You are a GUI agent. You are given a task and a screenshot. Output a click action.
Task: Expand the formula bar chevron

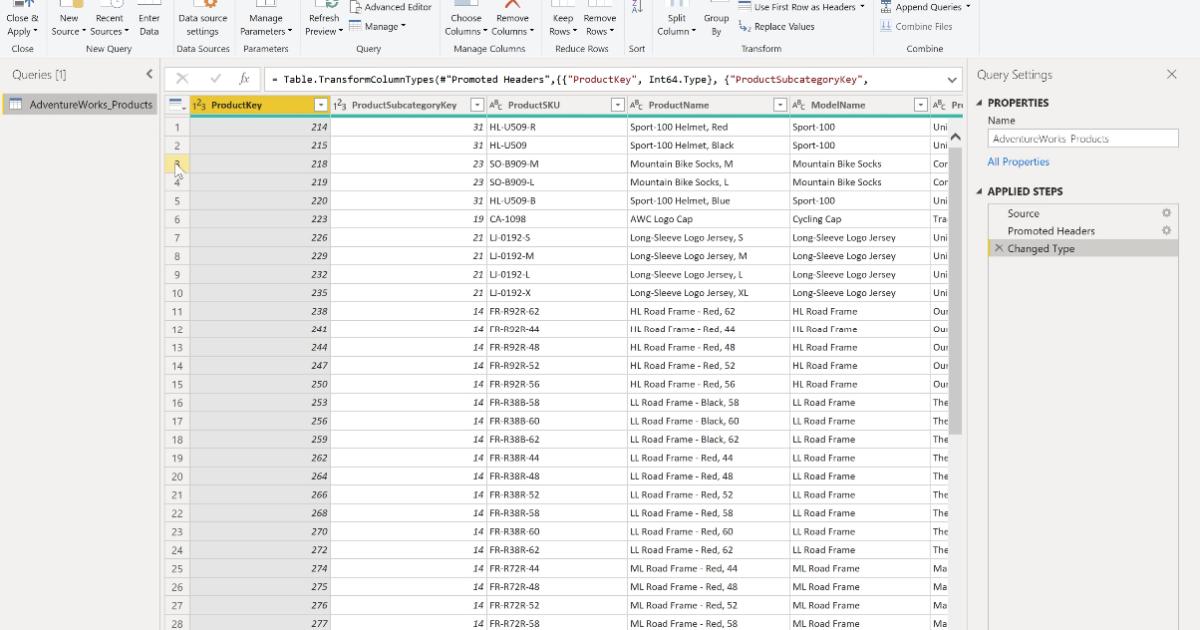(x=952, y=78)
